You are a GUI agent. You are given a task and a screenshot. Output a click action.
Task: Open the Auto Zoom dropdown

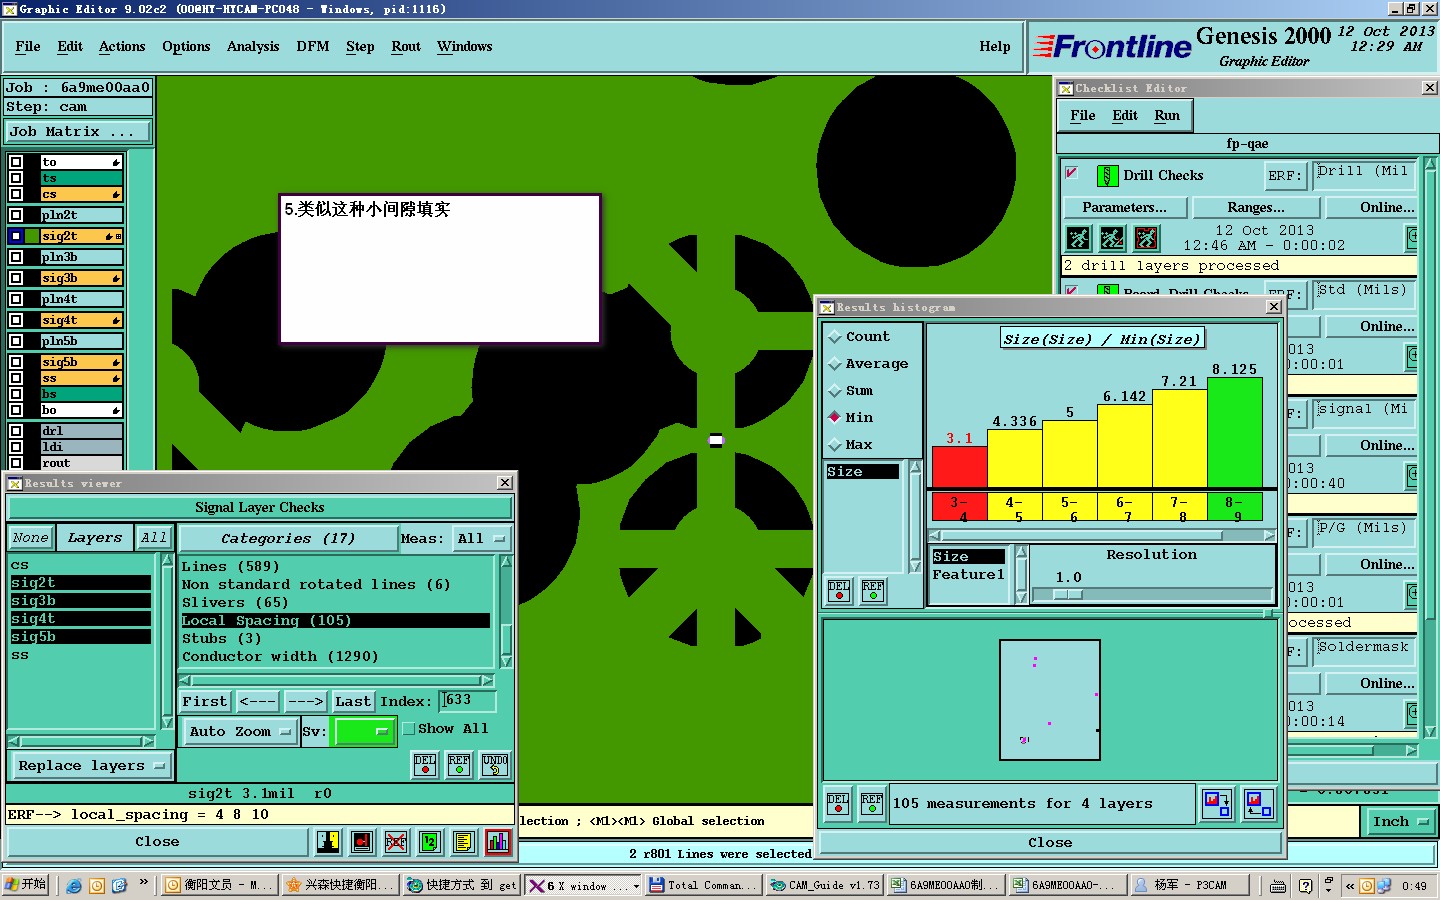pyautogui.click(x=240, y=732)
